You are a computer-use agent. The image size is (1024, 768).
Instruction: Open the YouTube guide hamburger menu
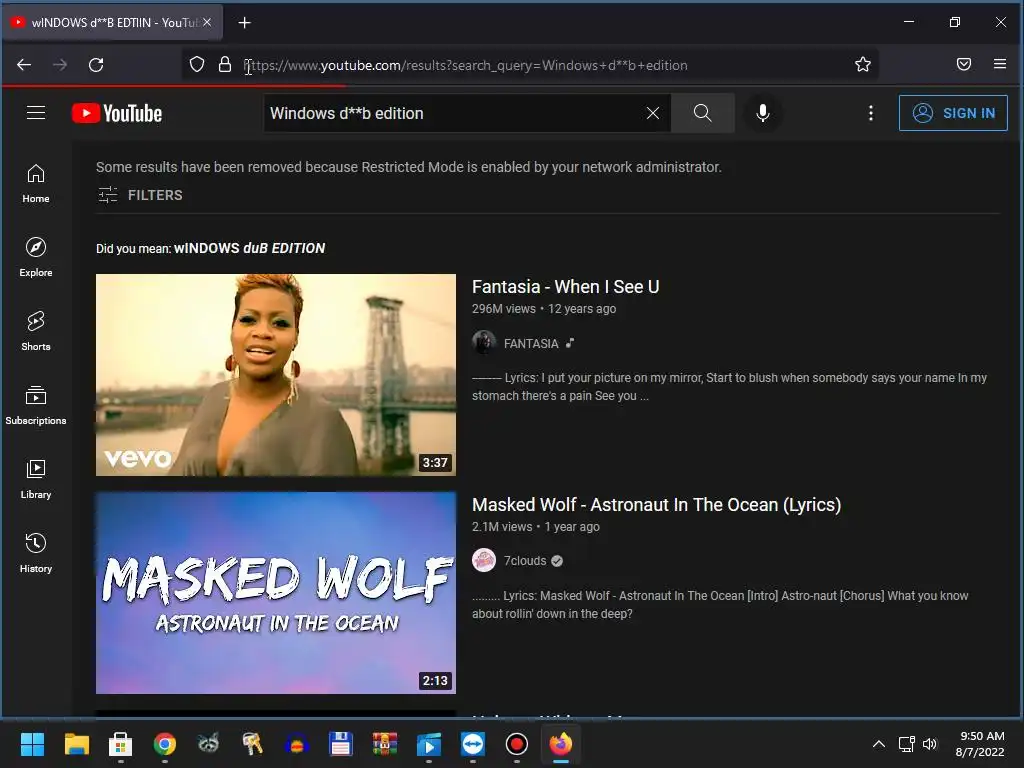click(x=36, y=113)
